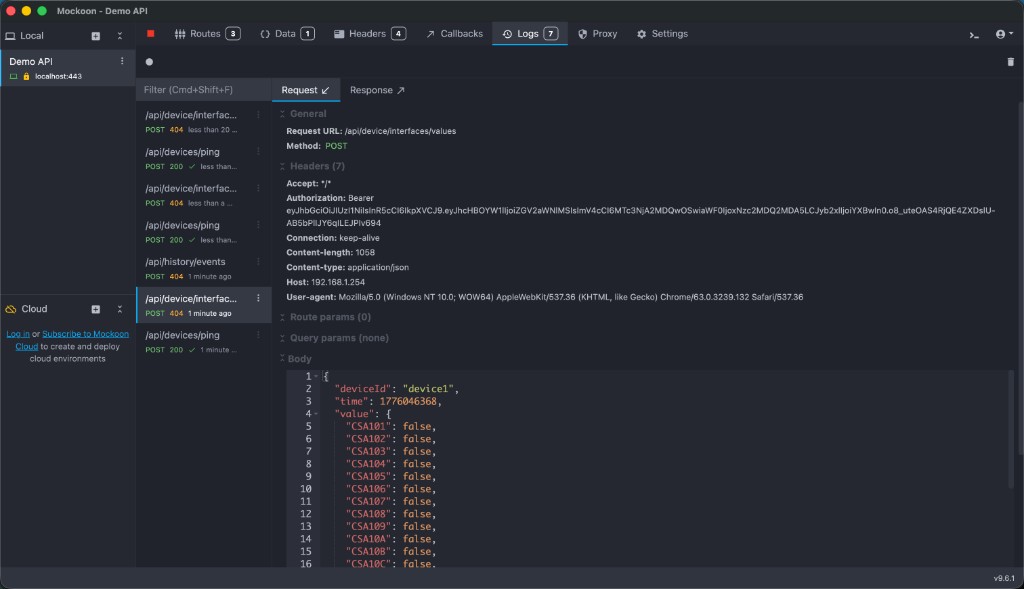Viewport: 1024px width, 589px height.
Task: Open menu for first /api/devices/ping log
Action: pos(258,151)
